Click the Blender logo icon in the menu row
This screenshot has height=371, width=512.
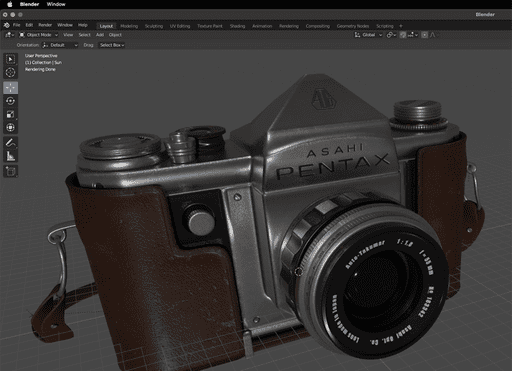pyautogui.click(x=6, y=25)
